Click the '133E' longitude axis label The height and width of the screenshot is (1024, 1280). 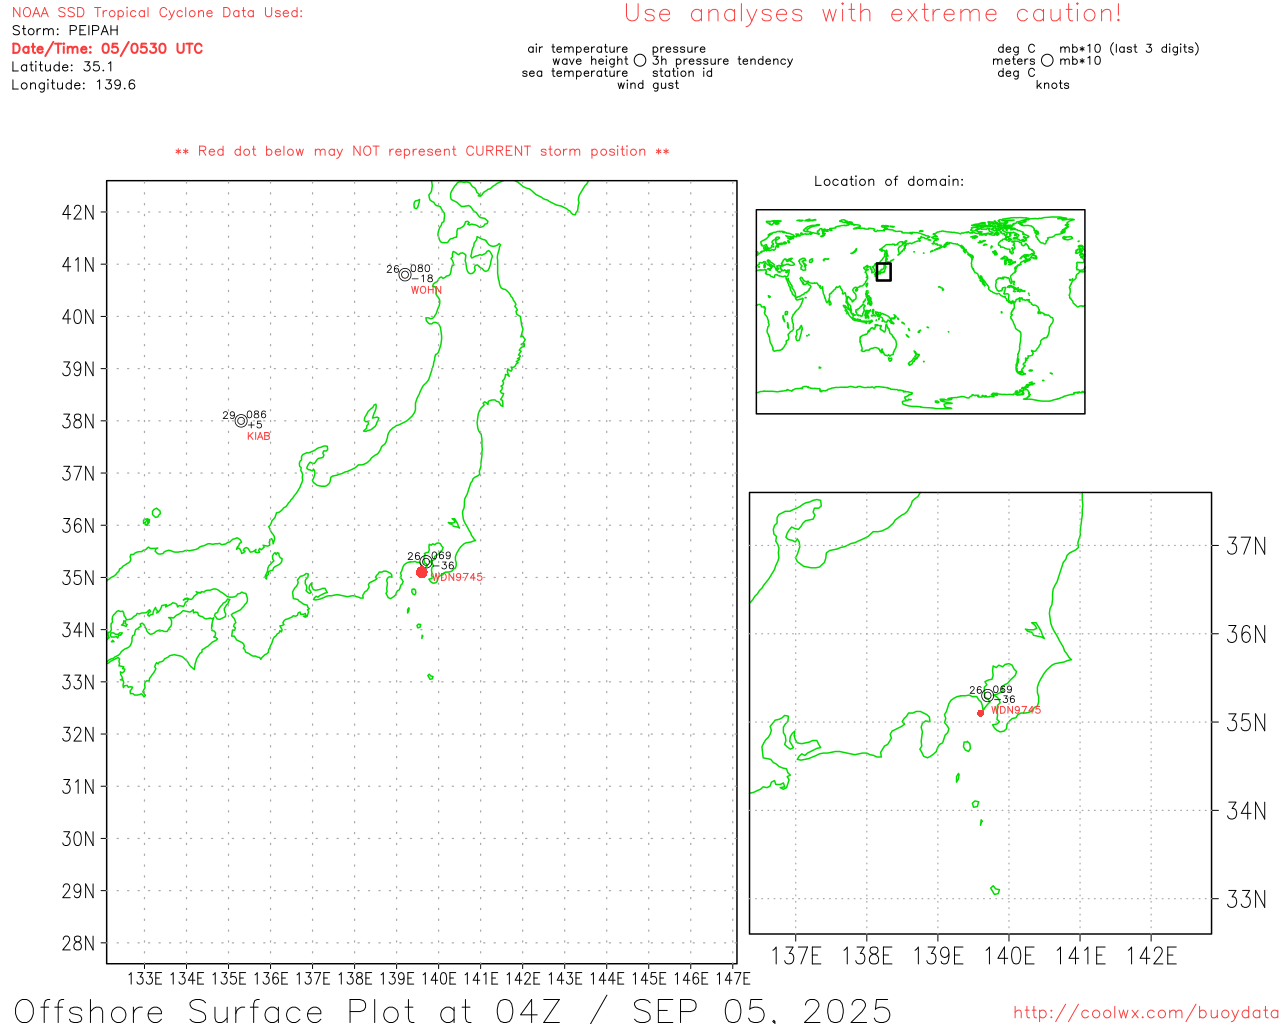144,979
